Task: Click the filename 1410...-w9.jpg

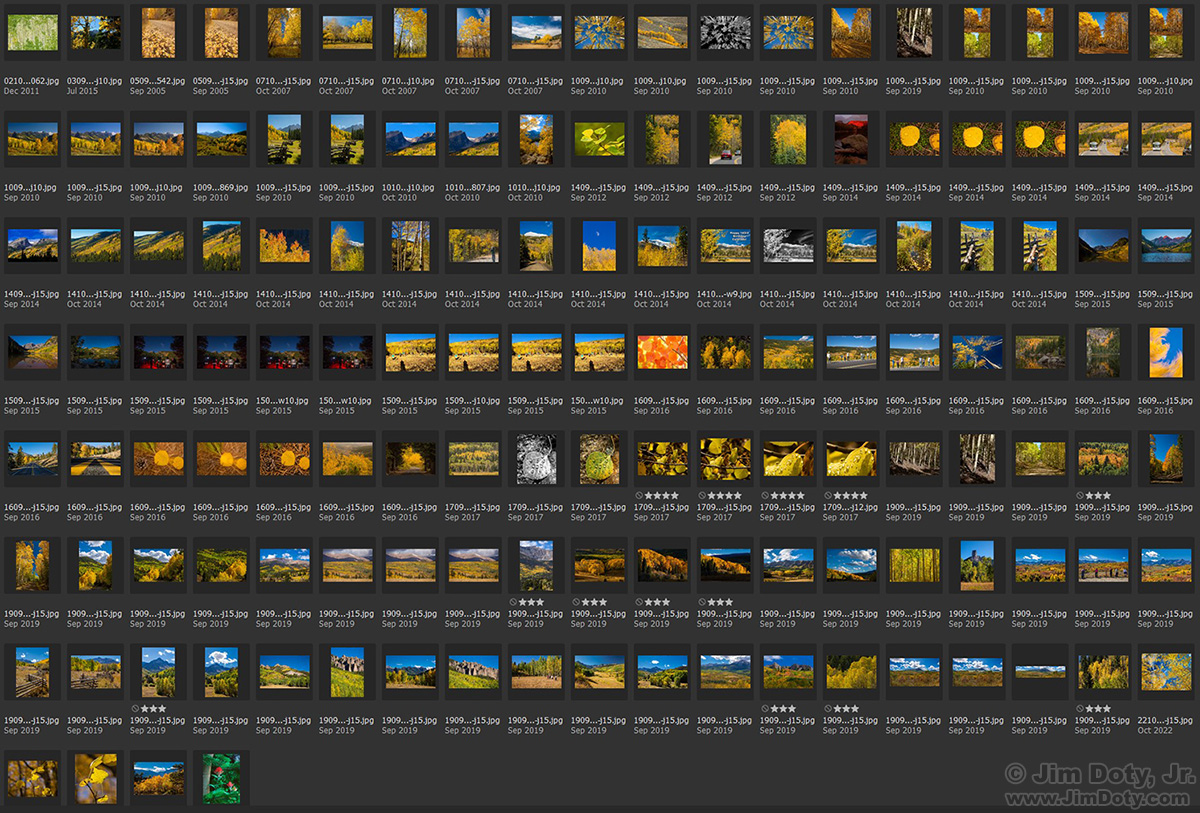Action: pyautogui.click(x=726, y=294)
